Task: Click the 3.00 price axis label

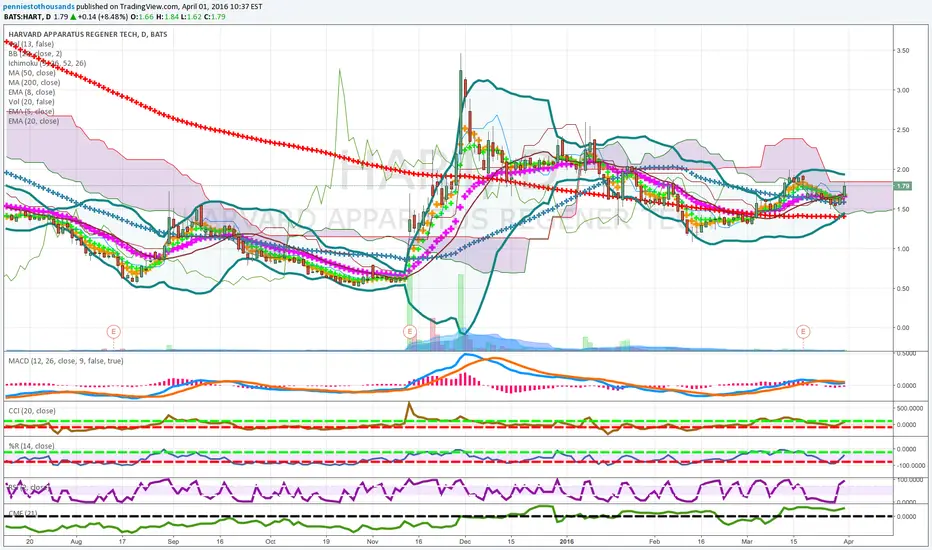Action: (903, 90)
